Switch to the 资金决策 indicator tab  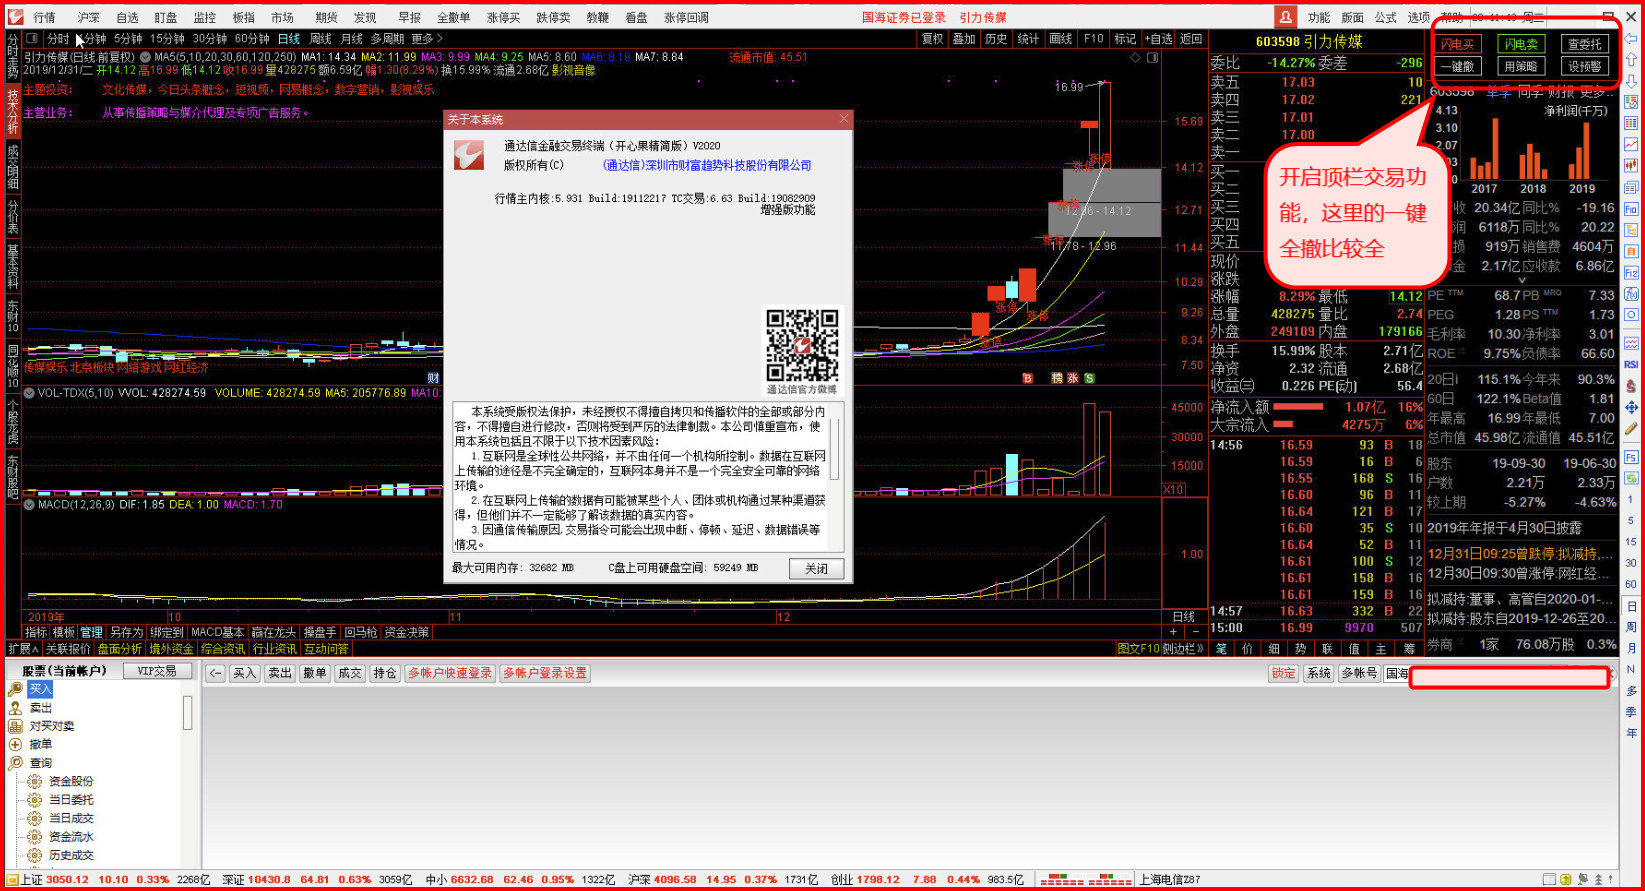[407, 632]
